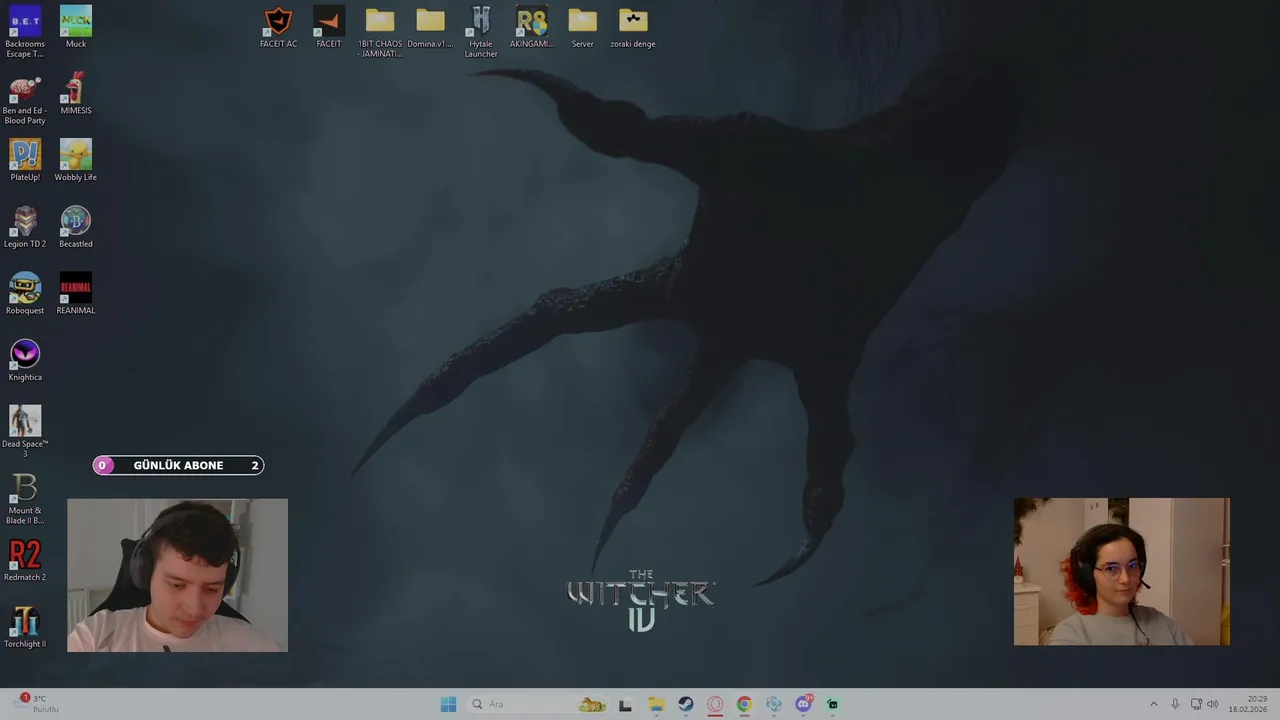Click the AKINGAMI R8 shortcut icon
The width and height of the screenshot is (1280, 720).
(x=532, y=27)
